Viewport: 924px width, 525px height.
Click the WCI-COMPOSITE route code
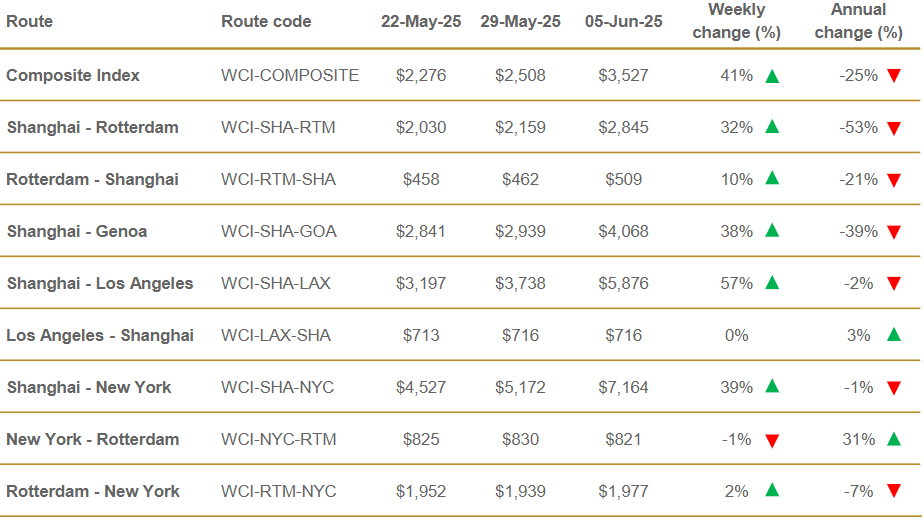[x=290, y=75]
